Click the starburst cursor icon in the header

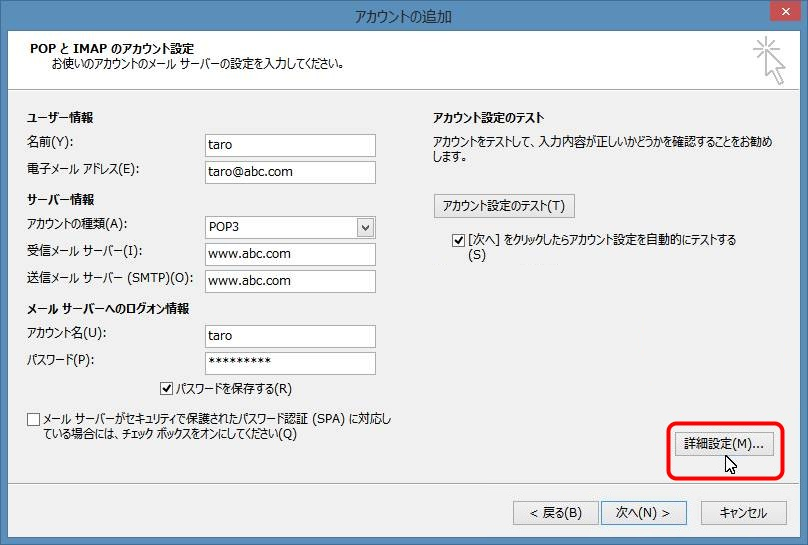coord(768,60)
